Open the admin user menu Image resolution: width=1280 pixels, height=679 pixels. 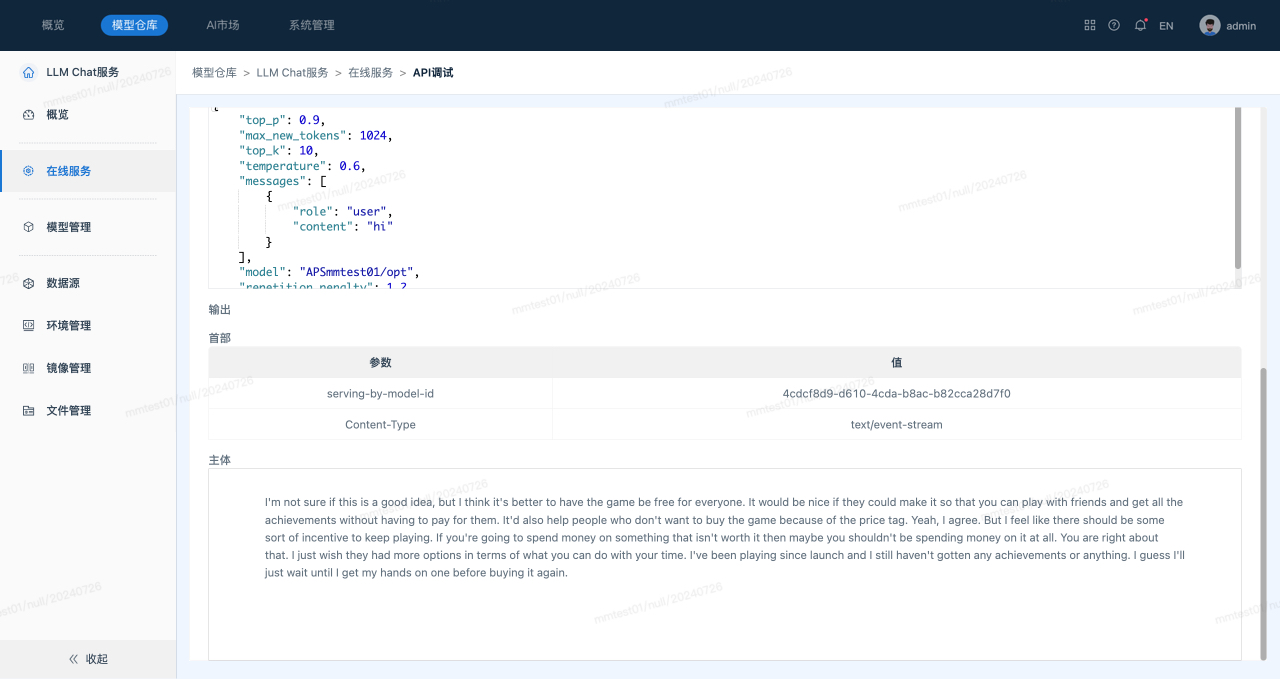tap(1228, 26)
